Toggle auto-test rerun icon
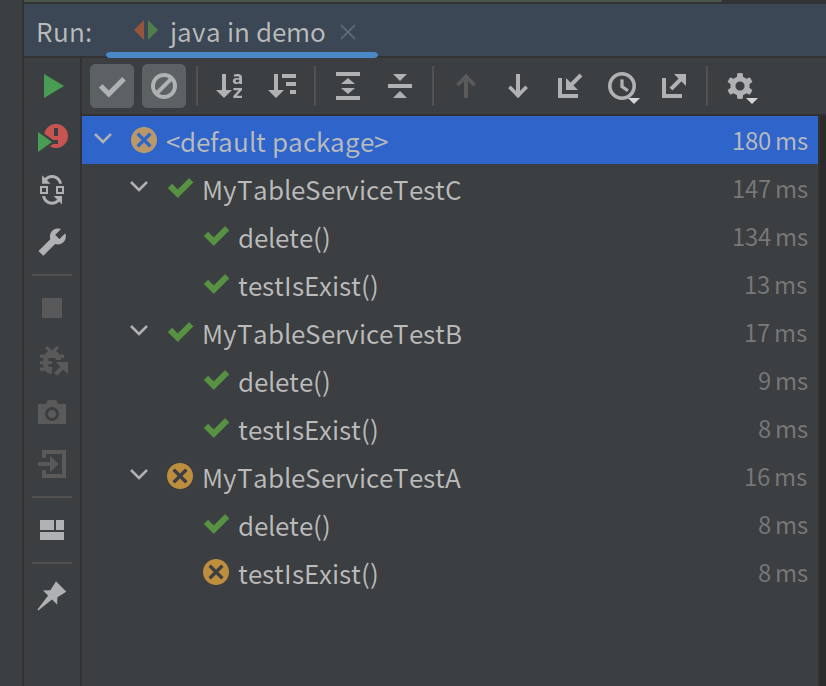The image size is (826, 686). (52, 190)
